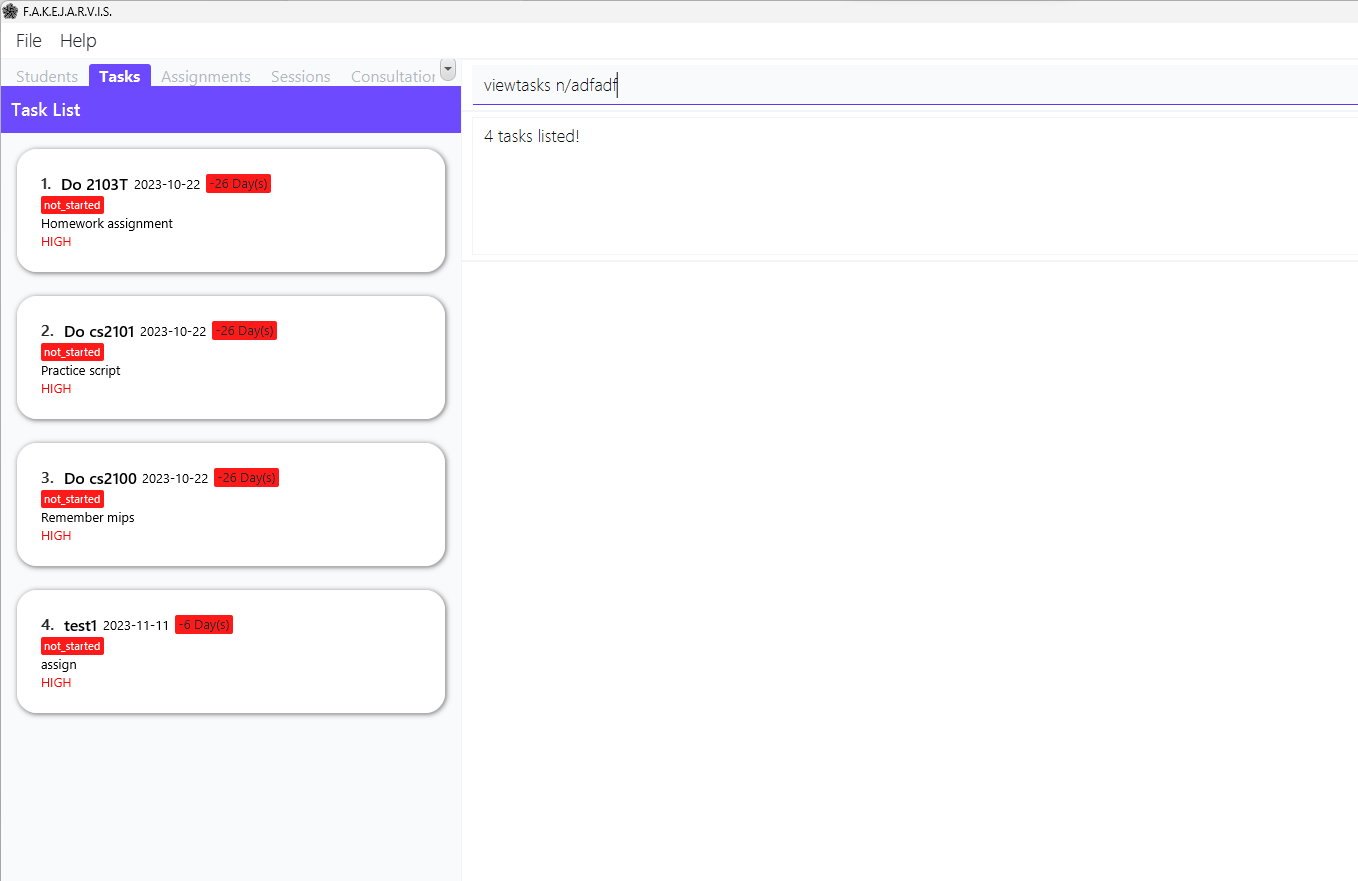Viewport: 1358px width, 881px height.
Task: Open the File menu
Action: click(29, 41)
